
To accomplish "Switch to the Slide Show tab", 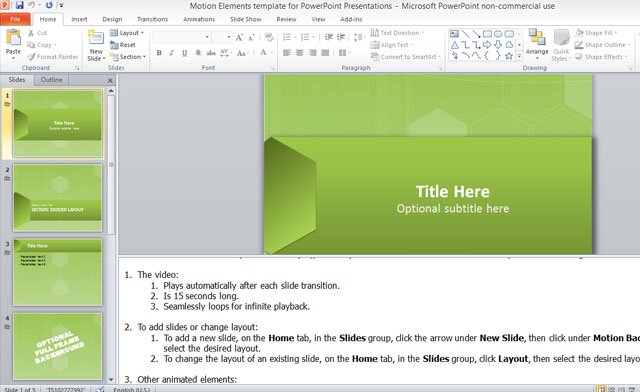I will (x=246, y=19).
